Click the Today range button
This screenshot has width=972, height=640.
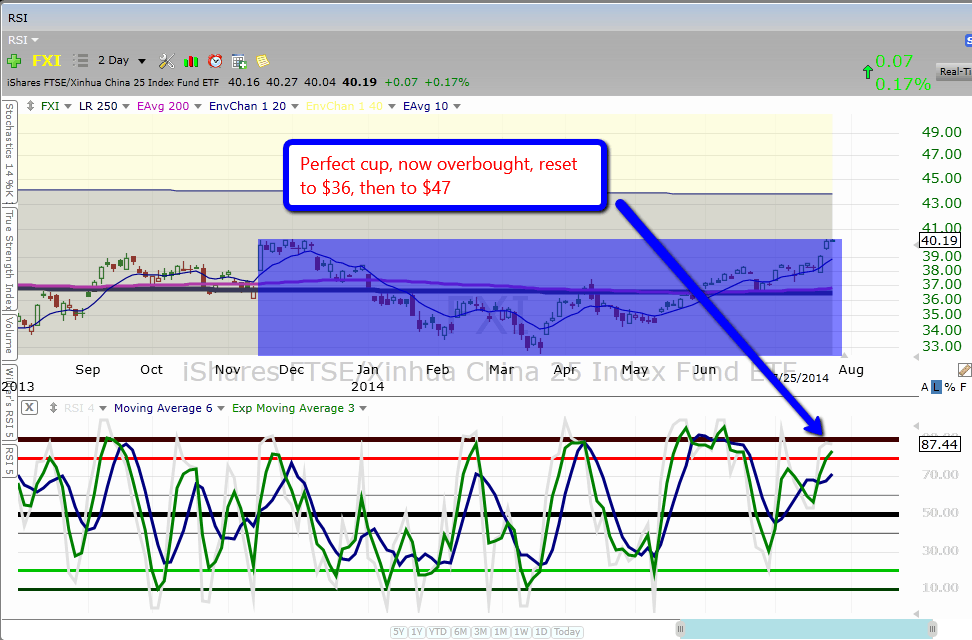point(567,632)
